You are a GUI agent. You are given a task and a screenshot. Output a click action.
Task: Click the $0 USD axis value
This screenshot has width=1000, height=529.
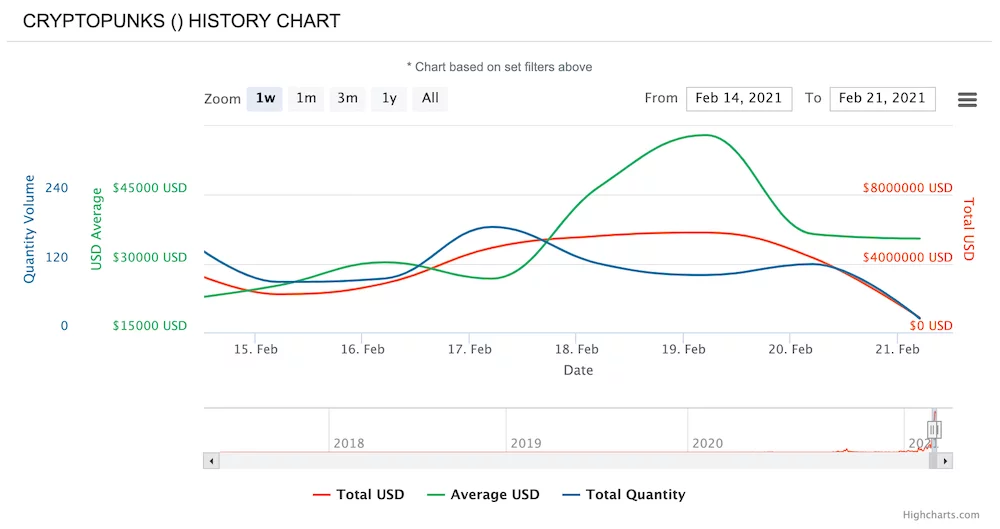[x=930, y=326]
